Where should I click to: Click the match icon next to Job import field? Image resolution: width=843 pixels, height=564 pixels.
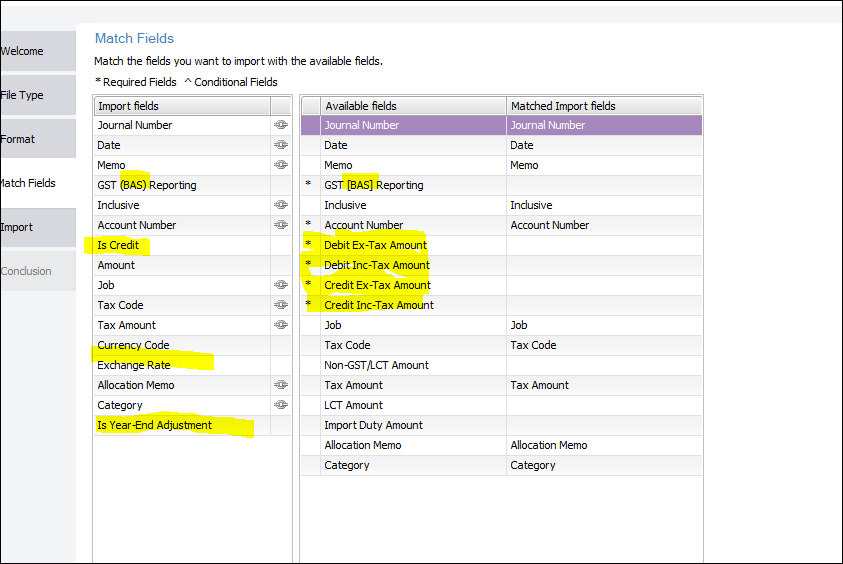pyautogui.click(x=280, y=285)
